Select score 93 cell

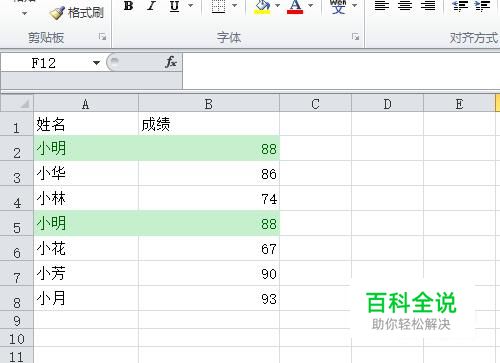click(209, 298)
